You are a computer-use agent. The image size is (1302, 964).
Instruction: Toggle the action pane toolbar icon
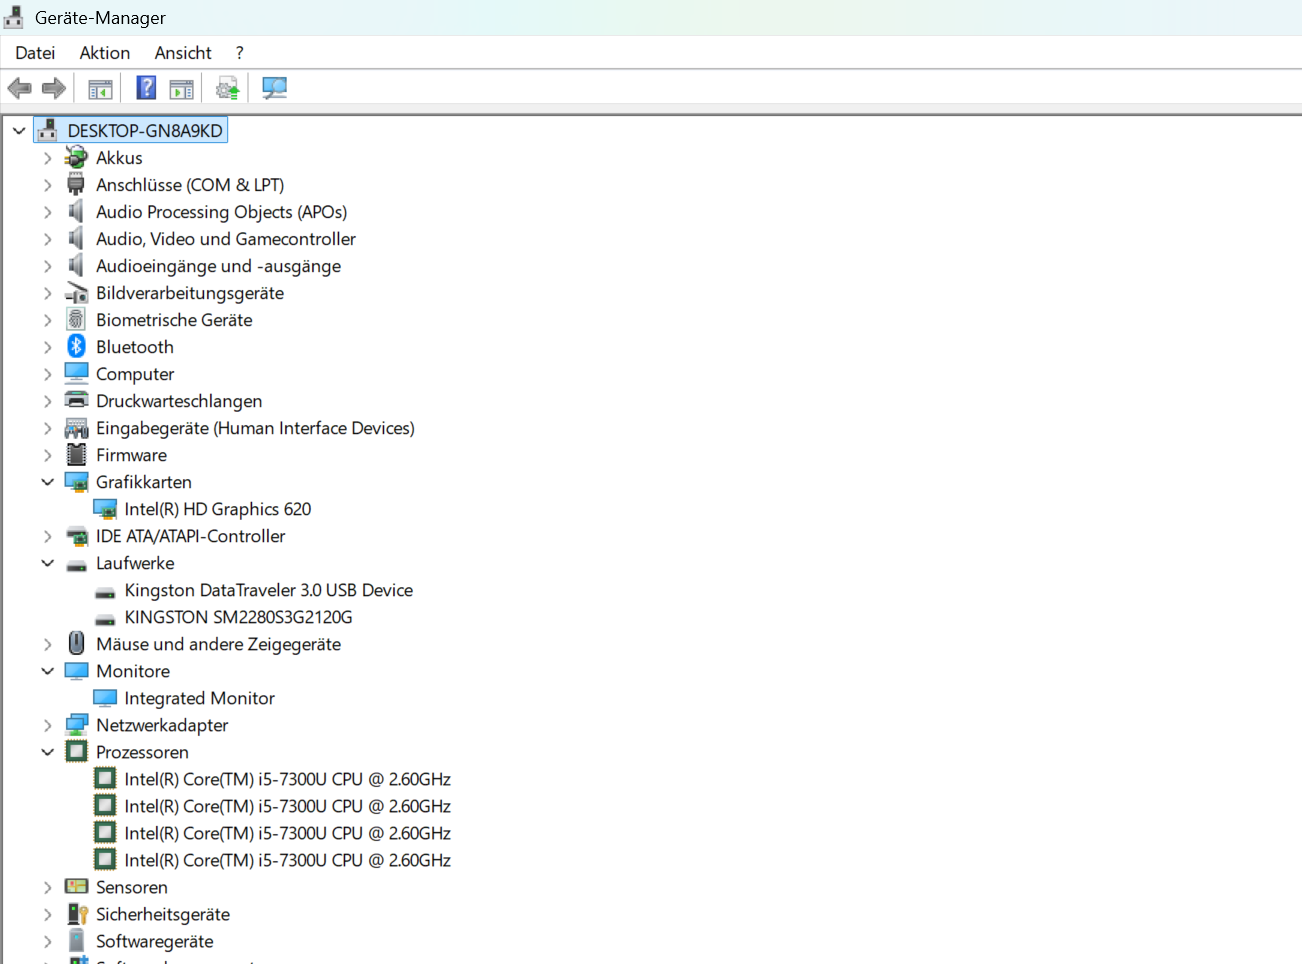[181, 89]
